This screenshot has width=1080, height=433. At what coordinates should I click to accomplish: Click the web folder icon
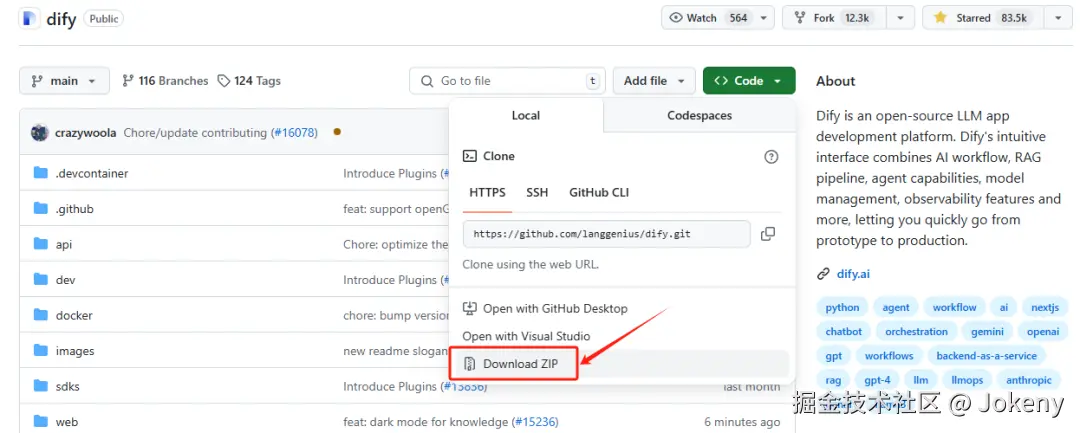tap(41, 421)
